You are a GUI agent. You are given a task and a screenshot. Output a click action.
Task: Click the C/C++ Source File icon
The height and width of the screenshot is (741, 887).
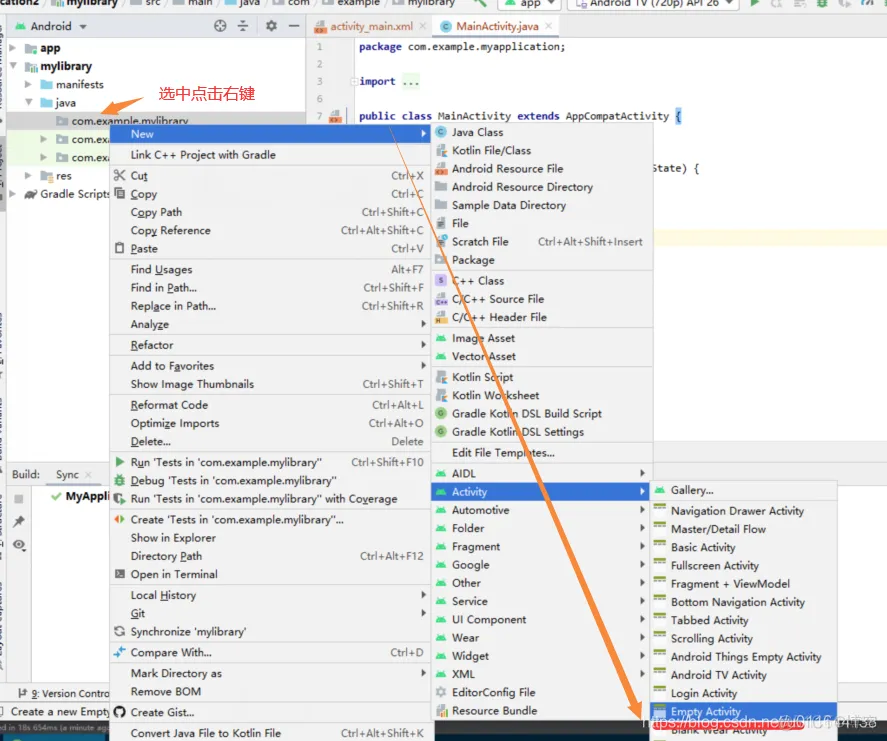coord(441,299)
